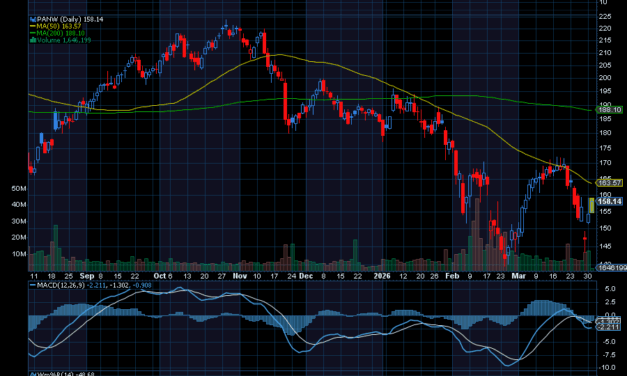This screenshot has height=376, width=627.
Task: Click the MACD(12,26,9) indicator label
Action: 61,285
